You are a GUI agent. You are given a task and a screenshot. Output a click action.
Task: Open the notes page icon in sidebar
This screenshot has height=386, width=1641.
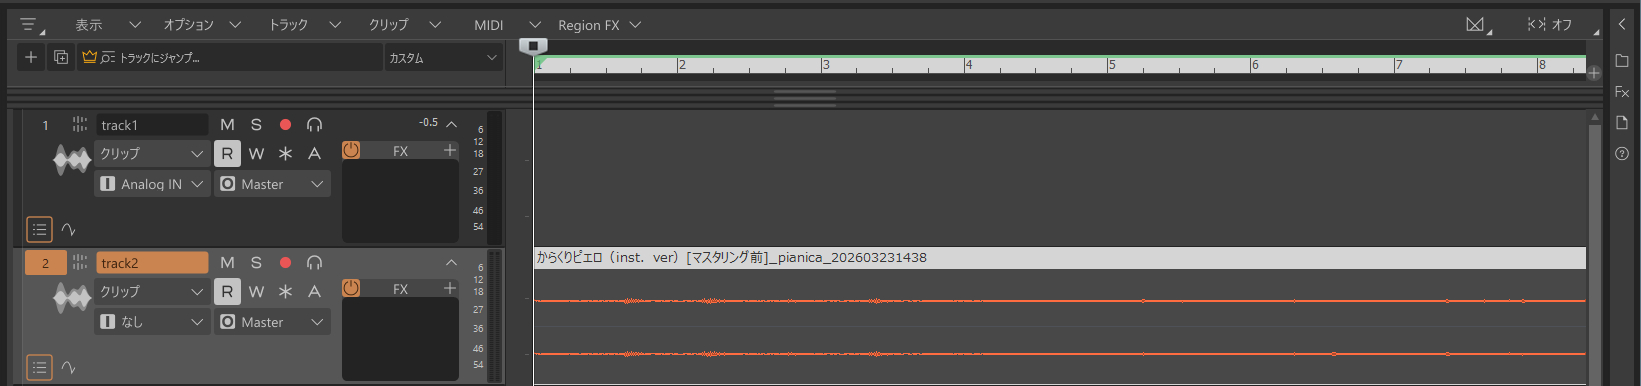click(x=1622, y=122)
